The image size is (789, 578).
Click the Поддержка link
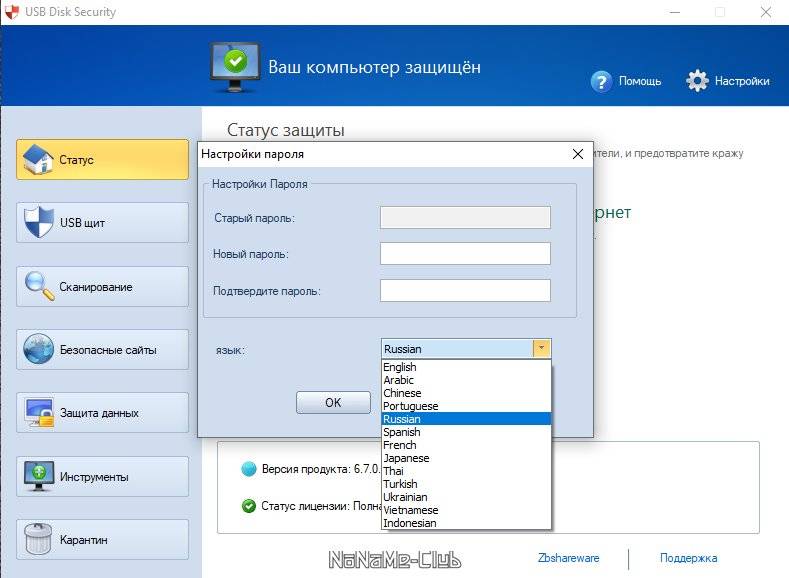688,558
